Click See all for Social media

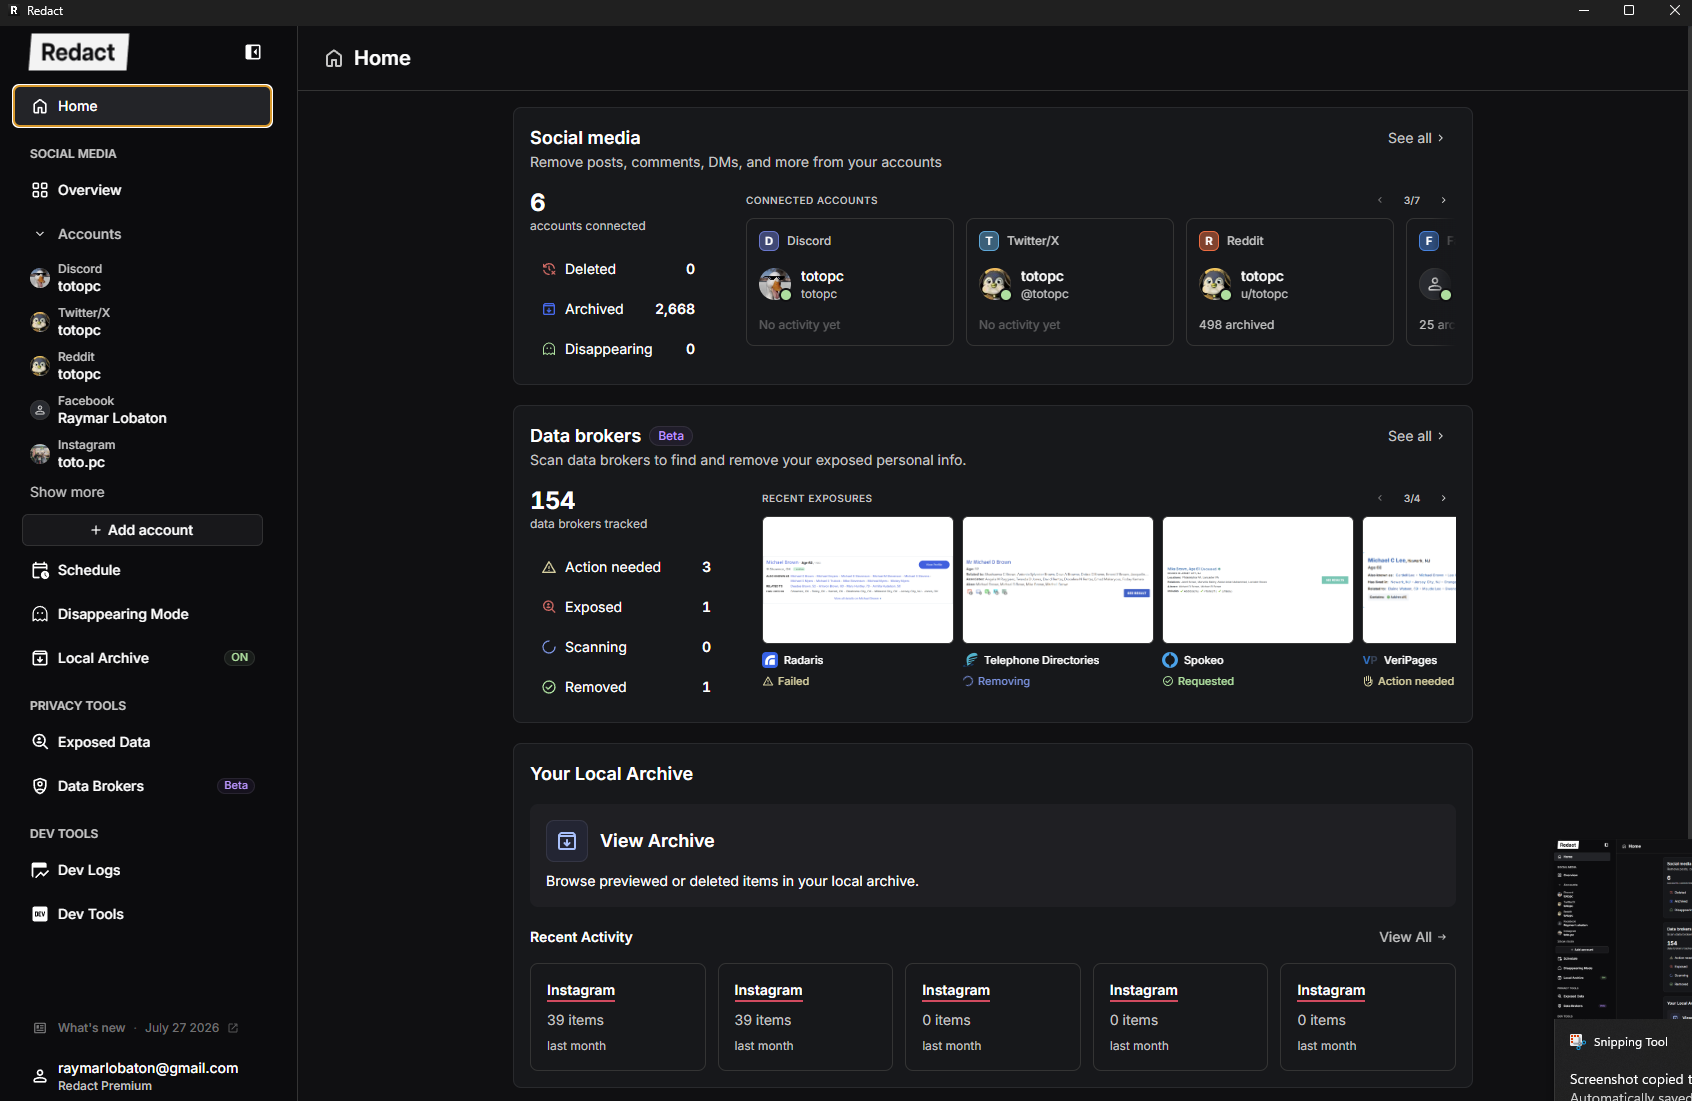(1415, 138)
